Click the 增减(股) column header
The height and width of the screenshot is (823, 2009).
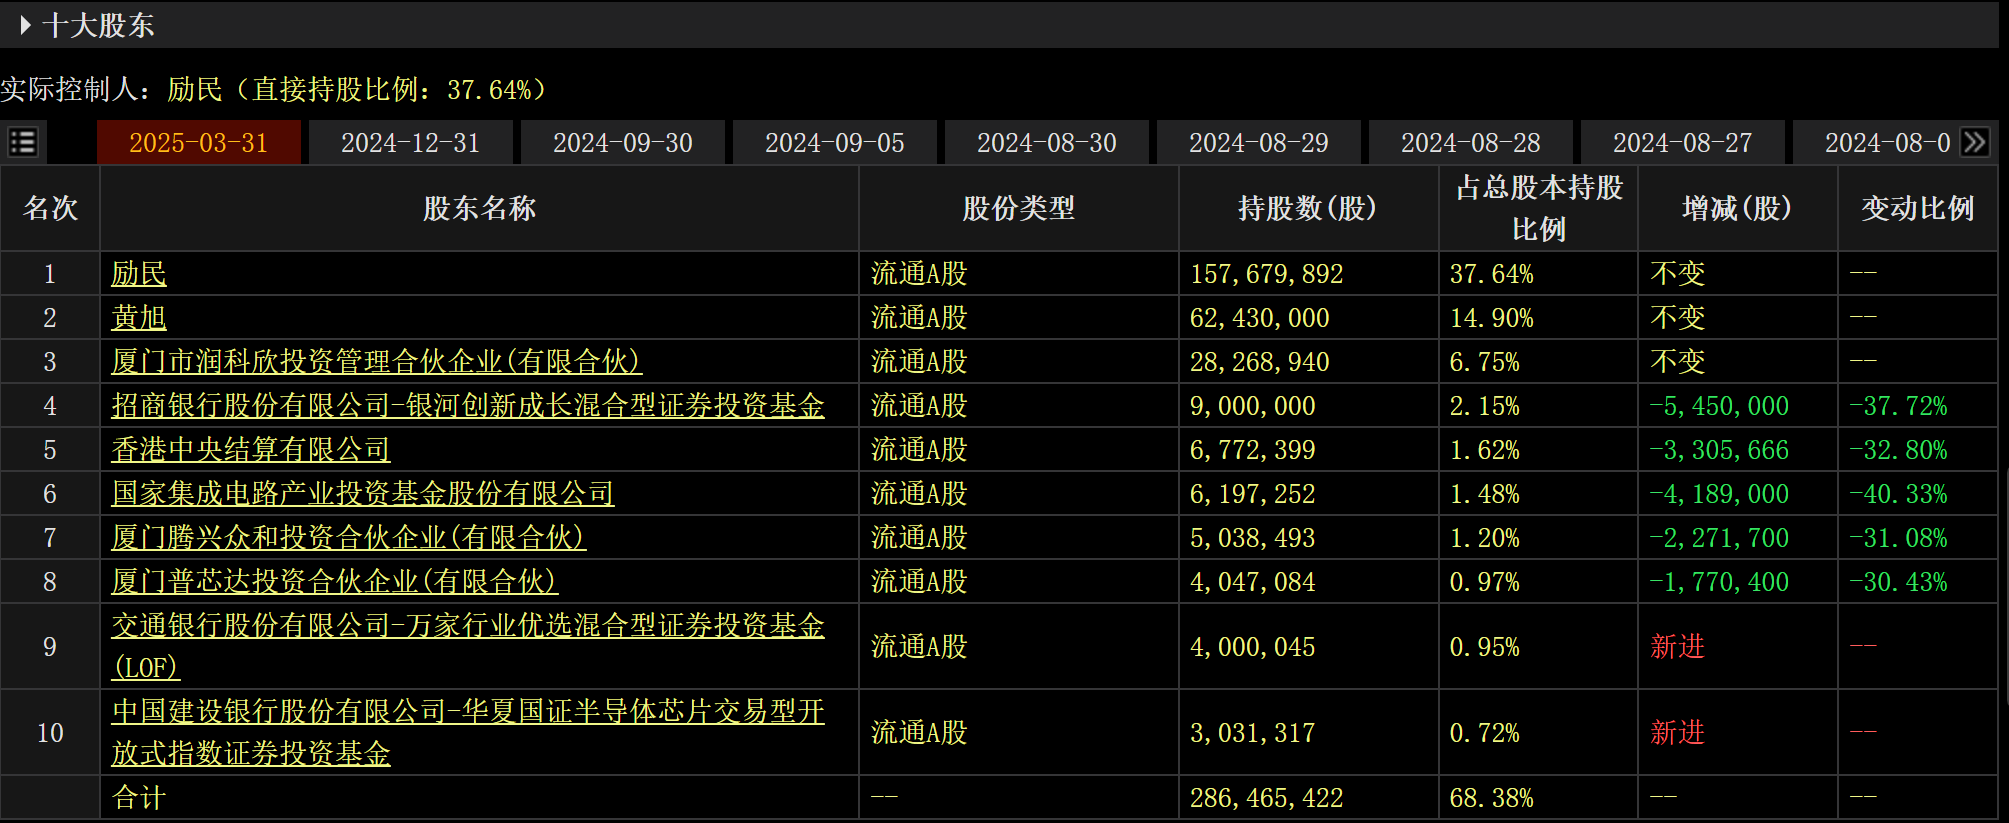(x=1738, y=208)
